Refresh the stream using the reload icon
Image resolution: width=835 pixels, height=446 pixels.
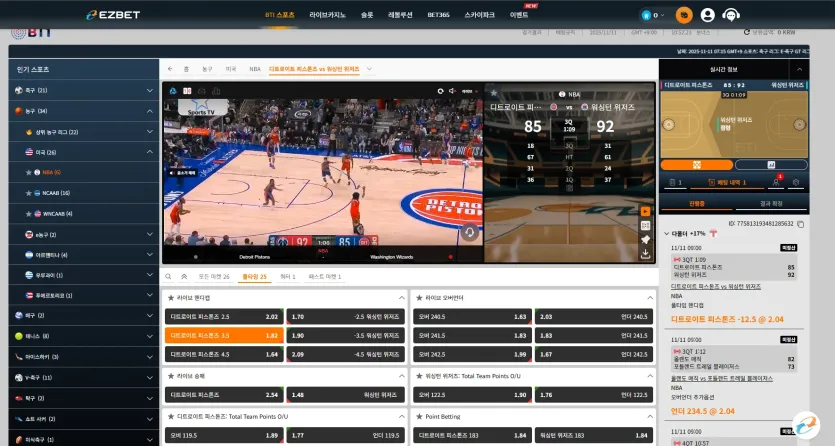(x=440, y=91)
